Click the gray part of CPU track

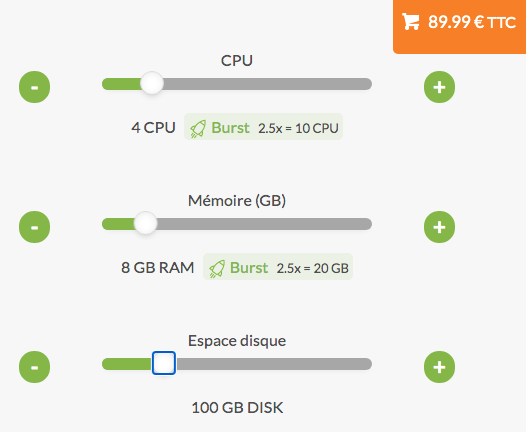click(268, 84)
